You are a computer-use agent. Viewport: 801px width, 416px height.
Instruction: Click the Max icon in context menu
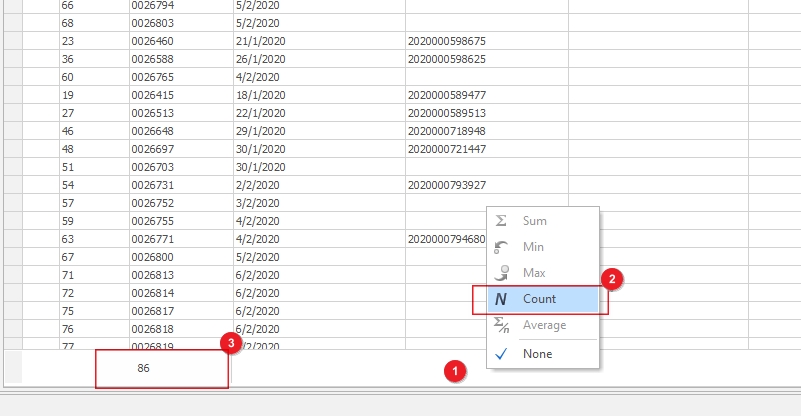(502, 272)
